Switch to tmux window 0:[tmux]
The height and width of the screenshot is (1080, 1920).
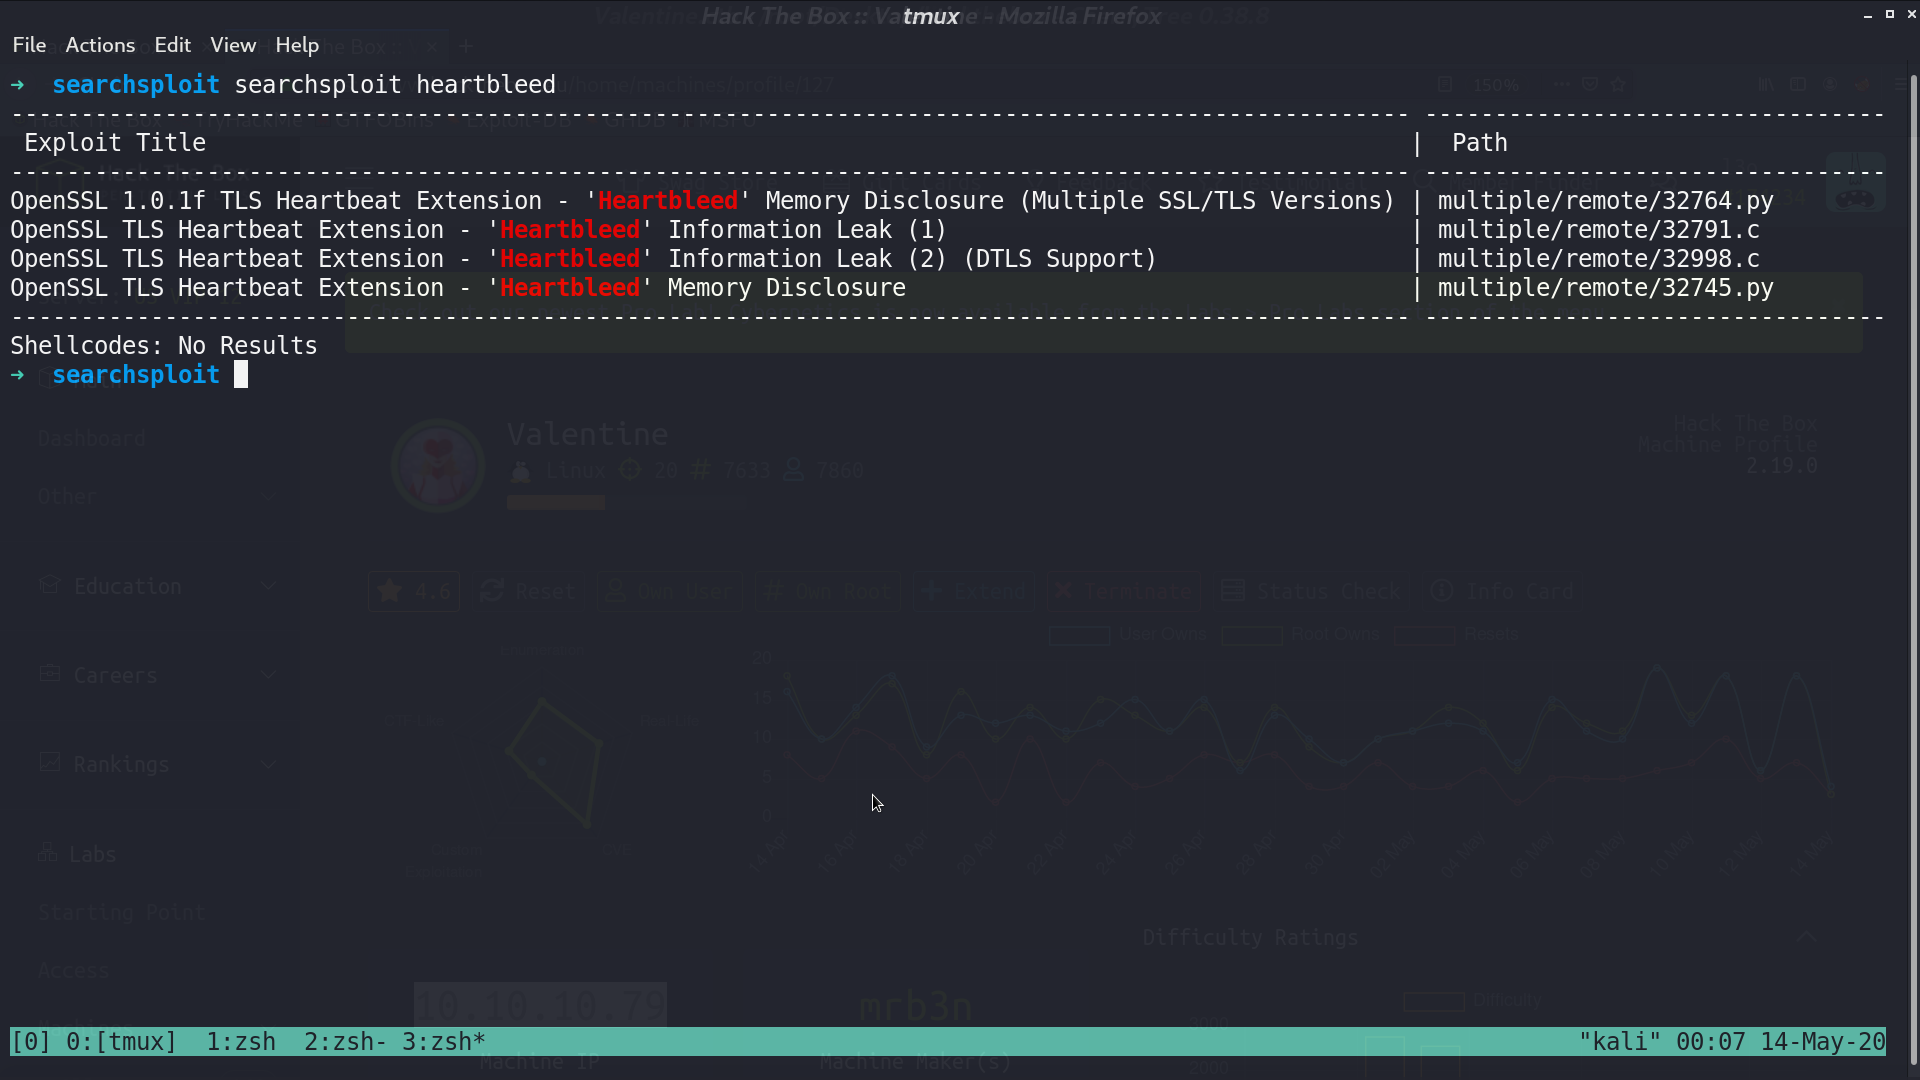click(x=121, y=1042)
